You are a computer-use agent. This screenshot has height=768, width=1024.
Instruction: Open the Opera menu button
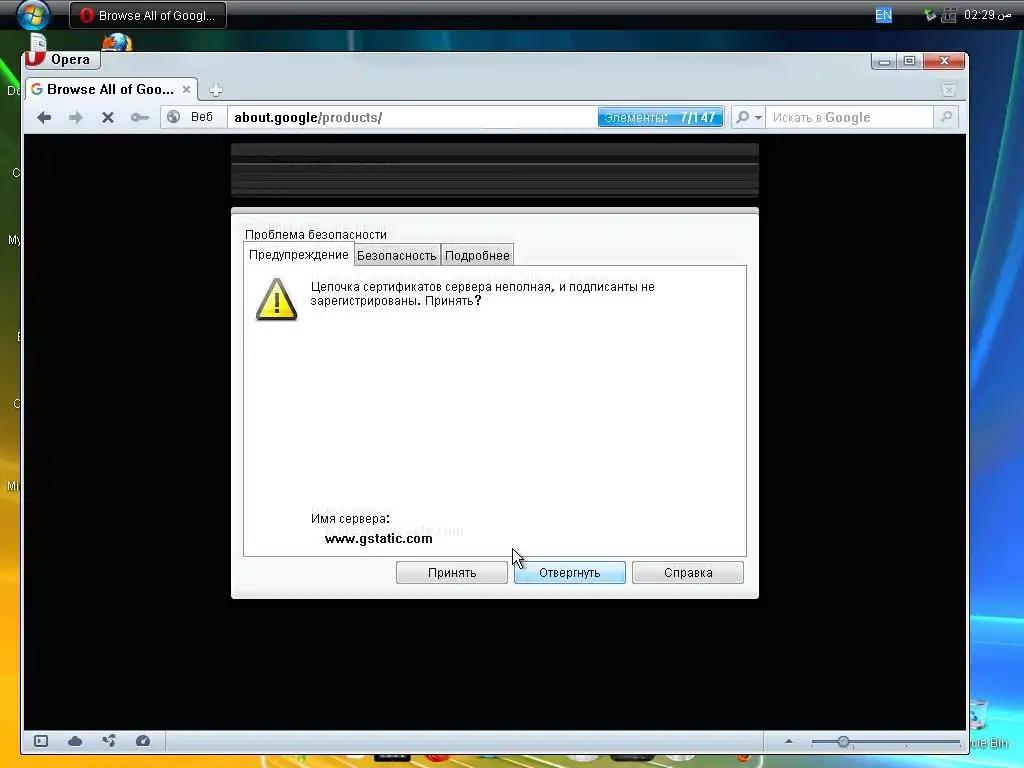[63, 59]
